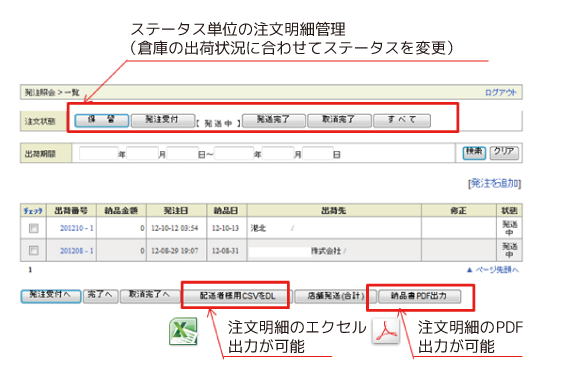
Task: Click delivery date 12-08-31
Action: tap(225, 251)
